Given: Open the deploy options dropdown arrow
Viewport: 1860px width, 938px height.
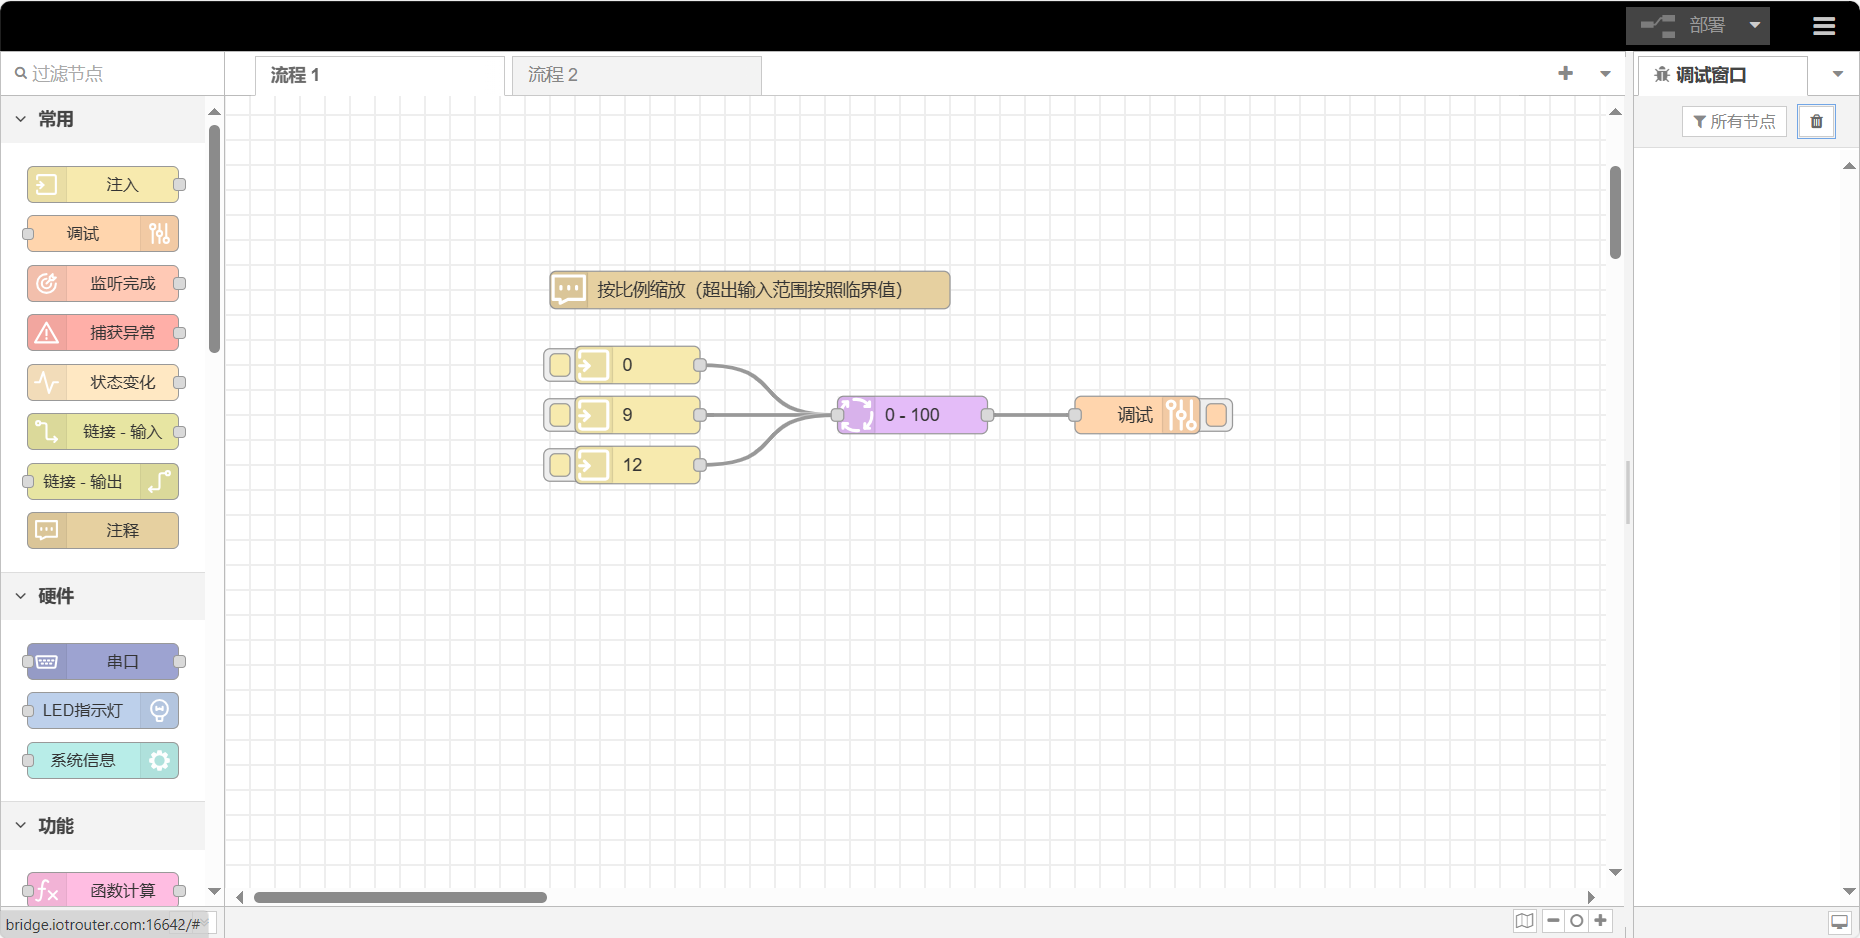Looking at the screenshot, I should [1754, 26].
